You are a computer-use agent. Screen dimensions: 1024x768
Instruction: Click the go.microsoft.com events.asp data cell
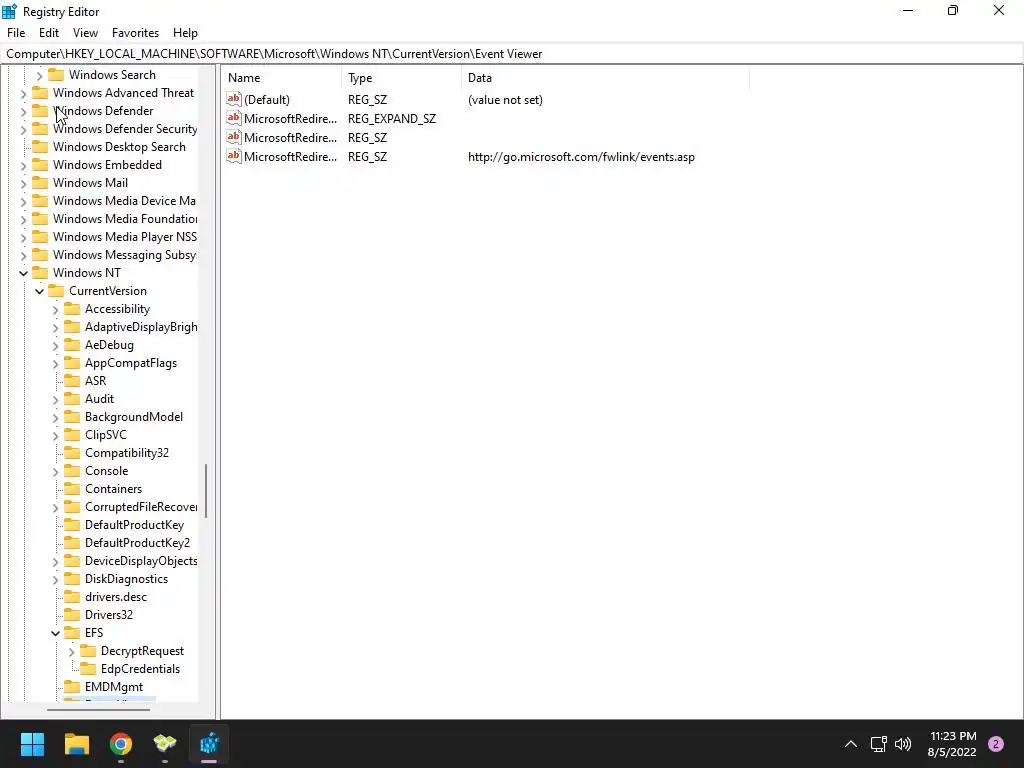pos(581,157)
